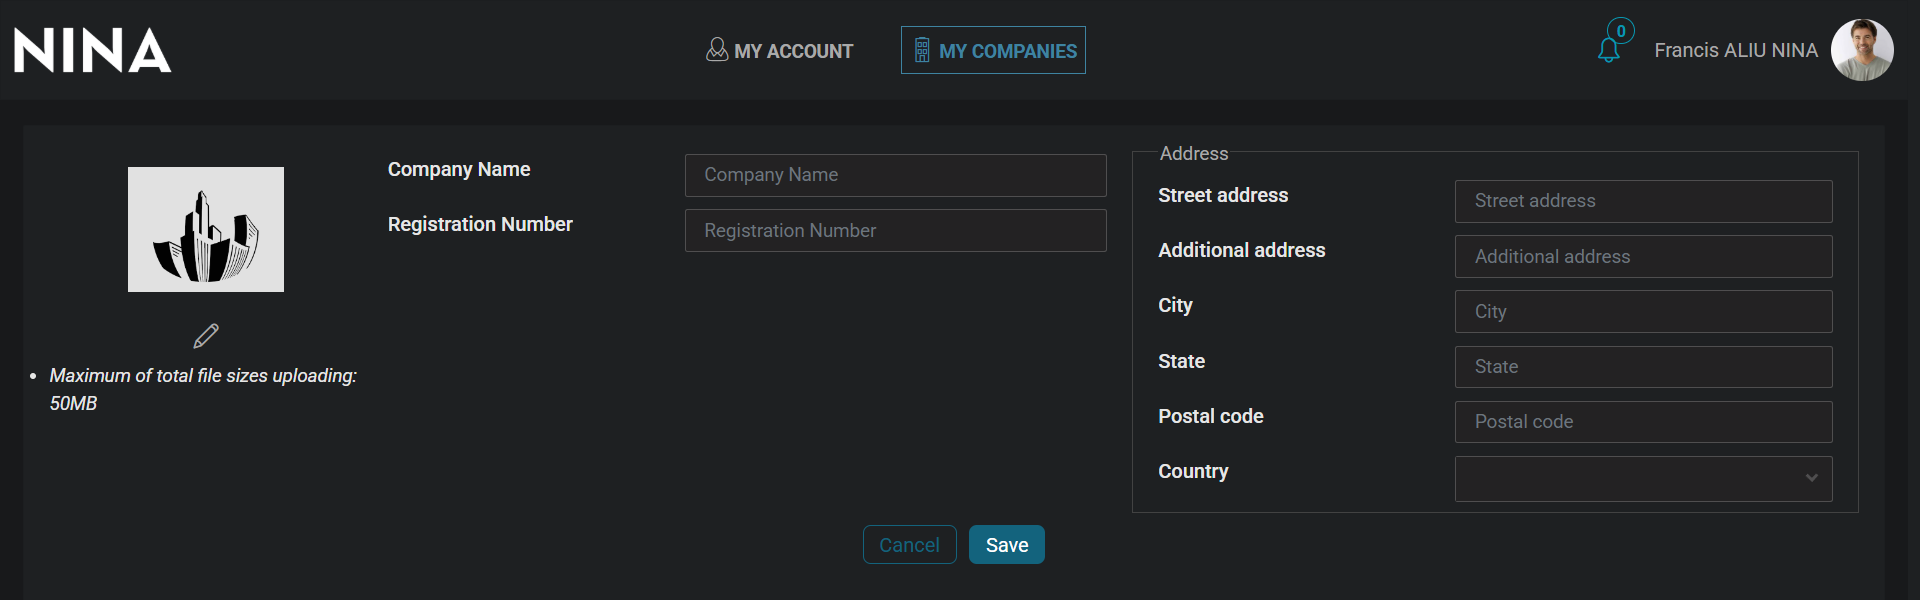Select the State text field
The height and width of the screenshot is (600, 1920).
1643,367
